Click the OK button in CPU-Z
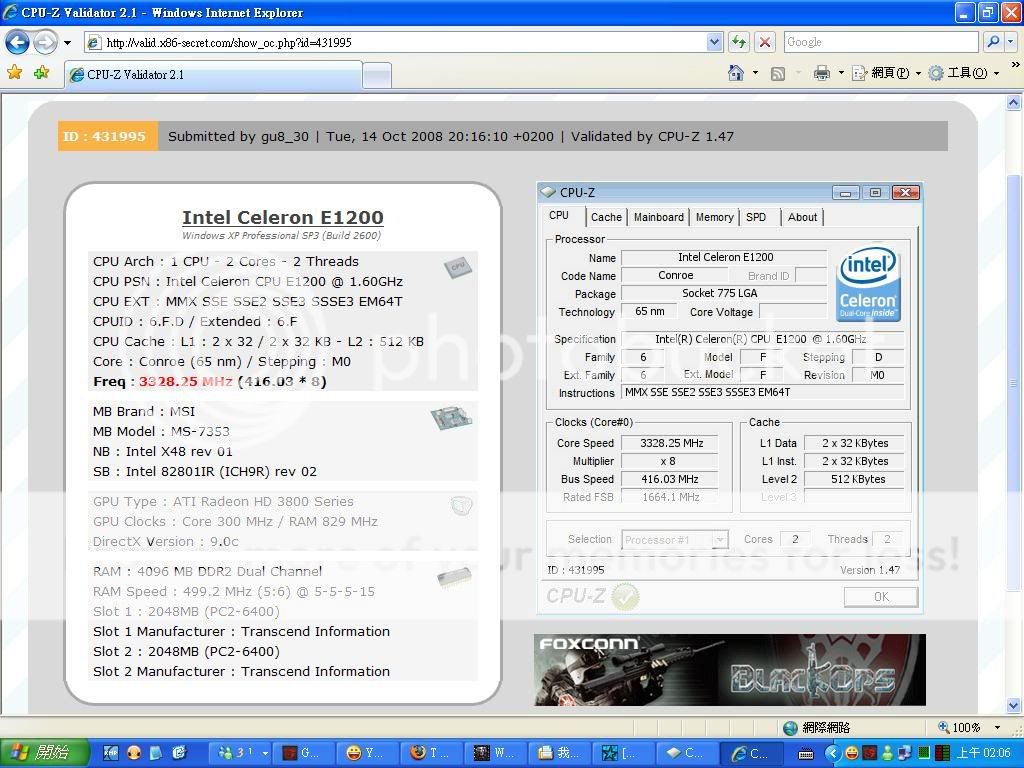The width and height of the screenshot is (1024, 768). click(x=881, y=596)
